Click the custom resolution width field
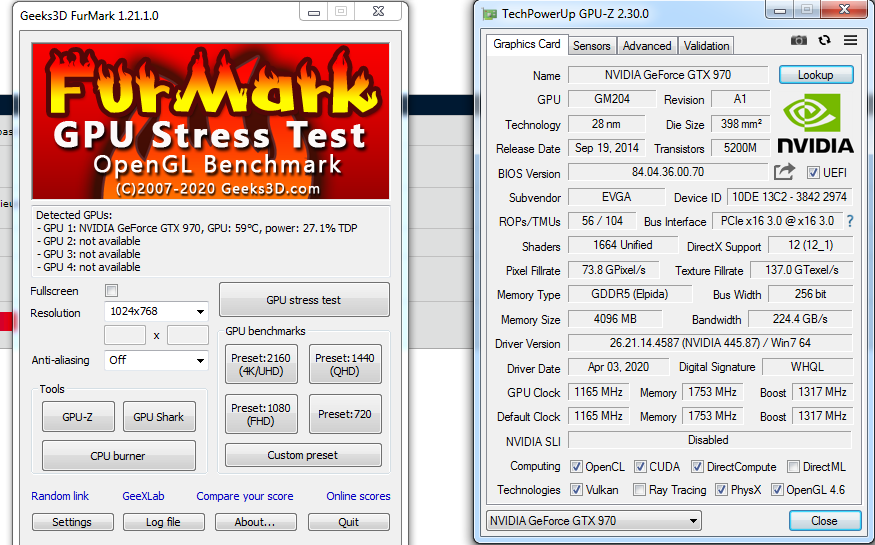 point(125,335)
